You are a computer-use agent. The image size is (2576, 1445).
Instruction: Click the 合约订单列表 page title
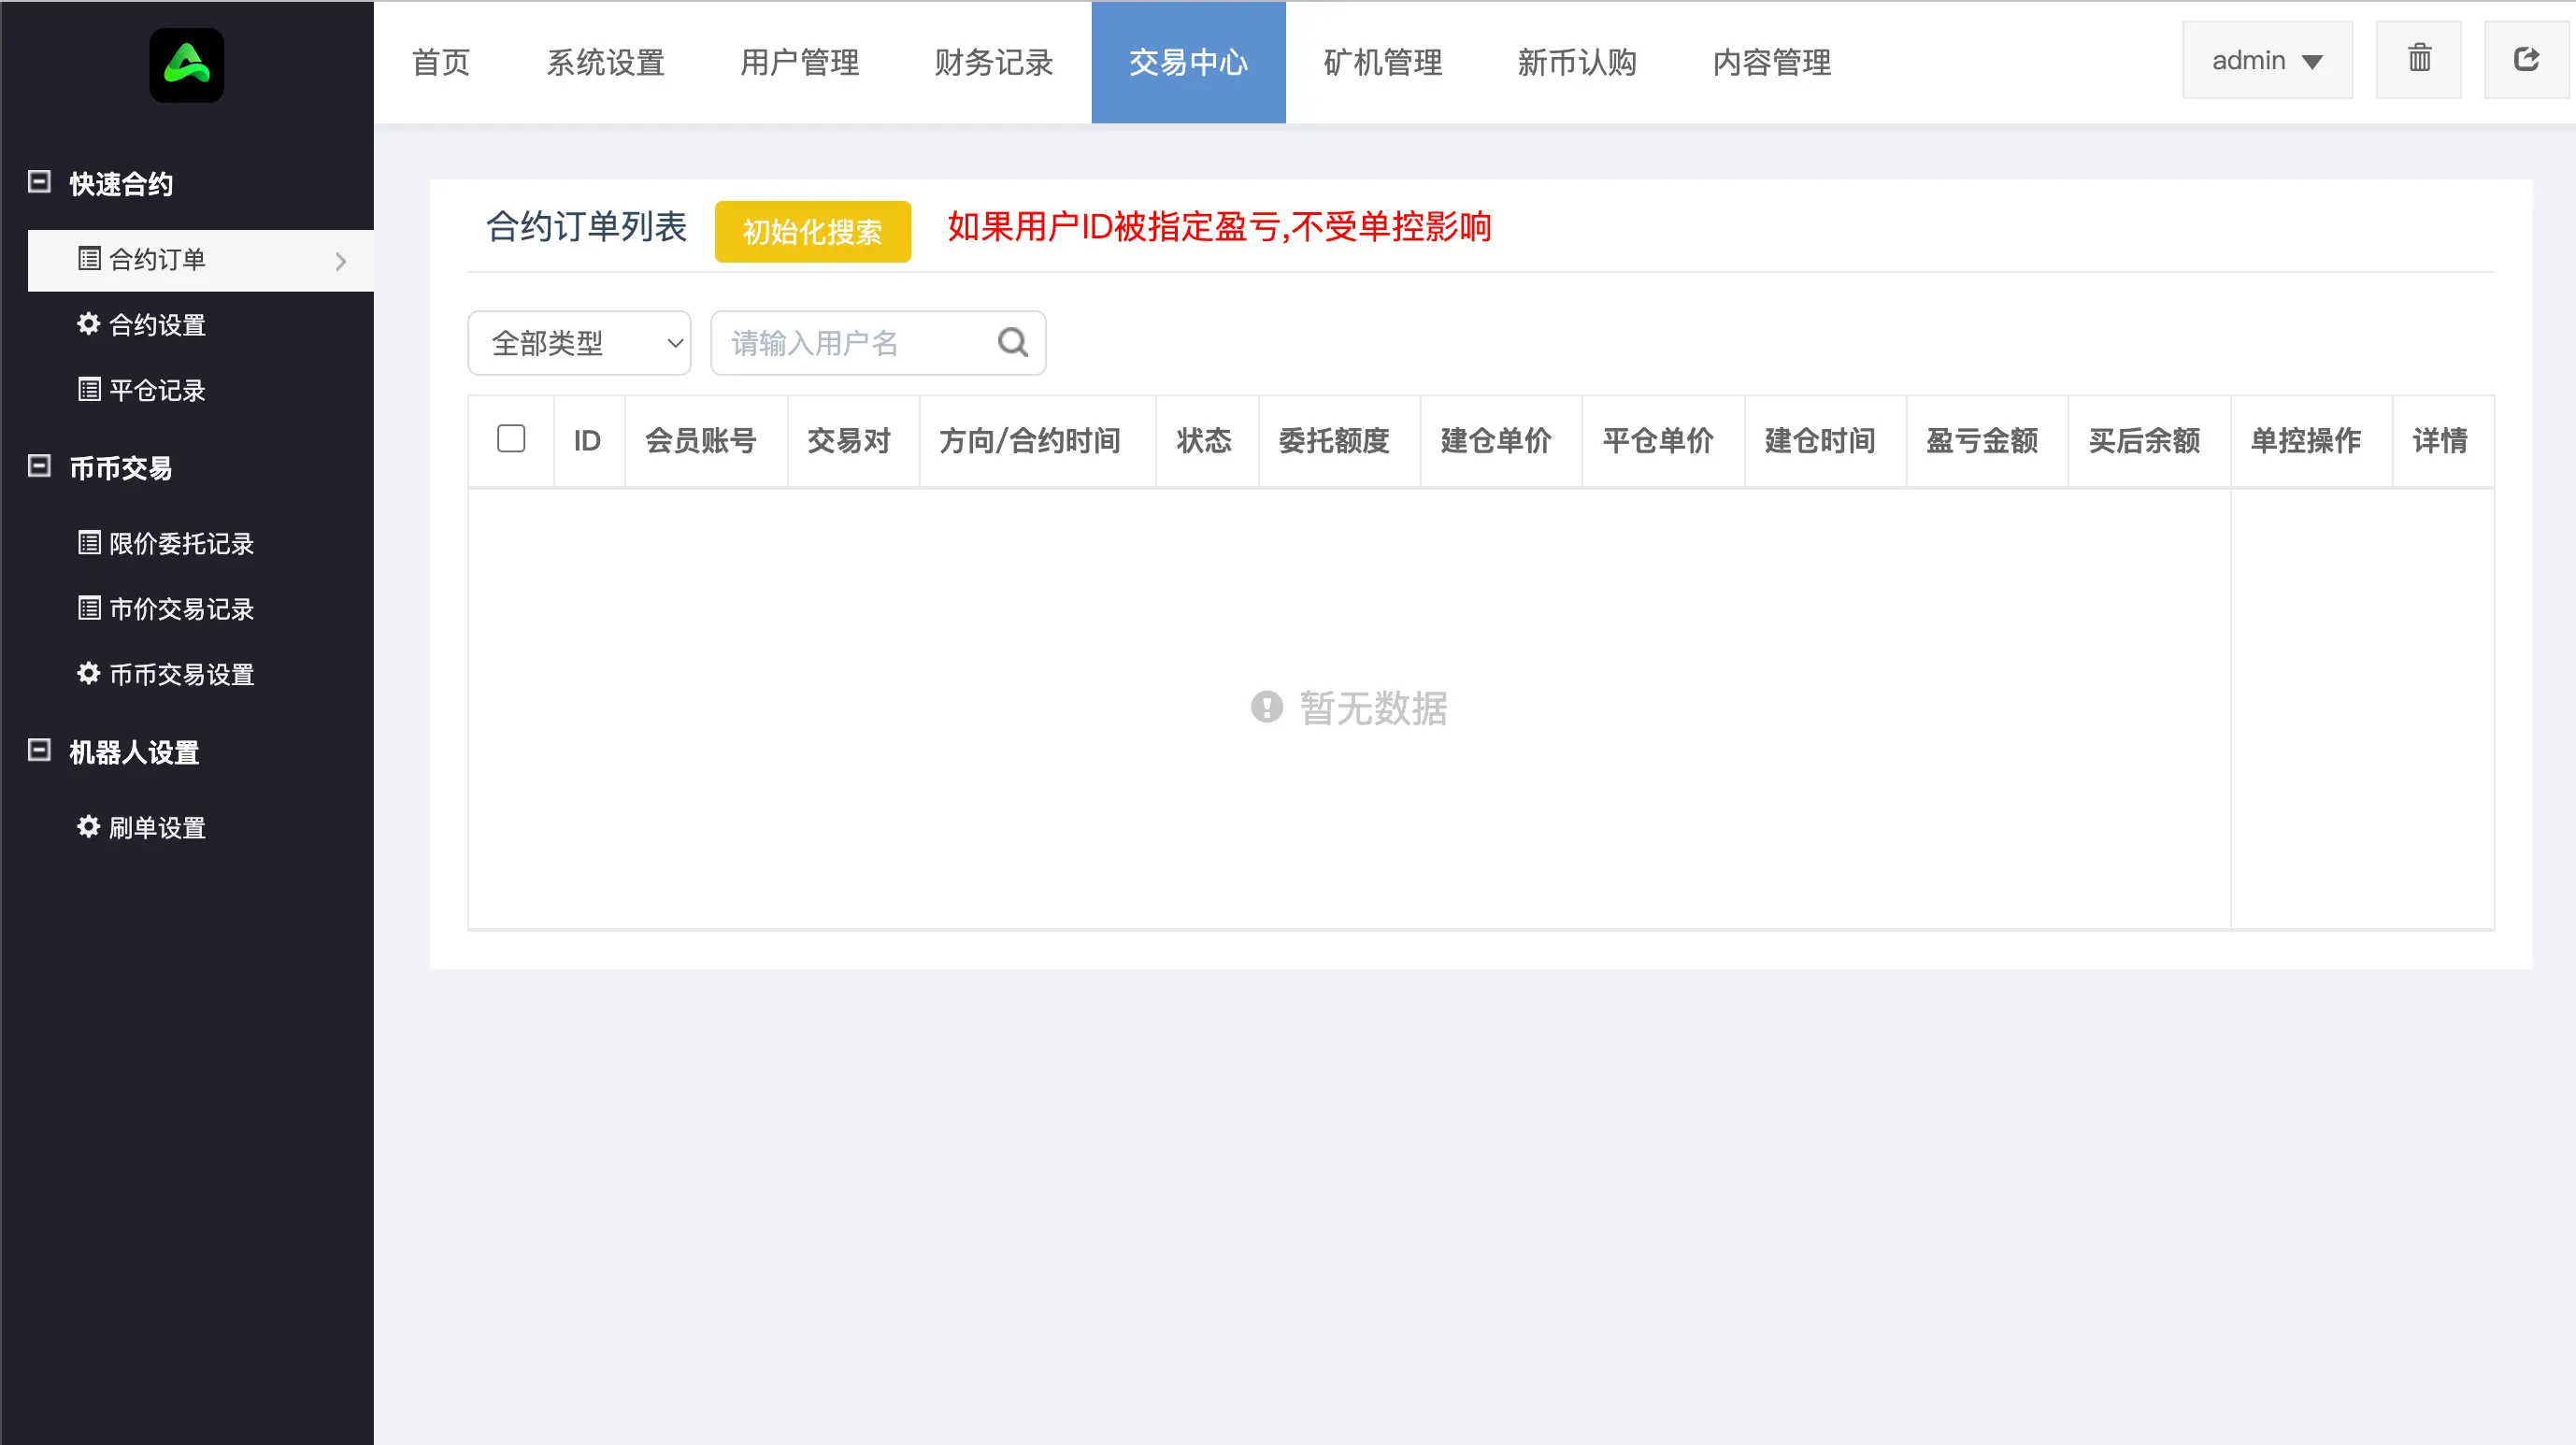tap(587, 227)
